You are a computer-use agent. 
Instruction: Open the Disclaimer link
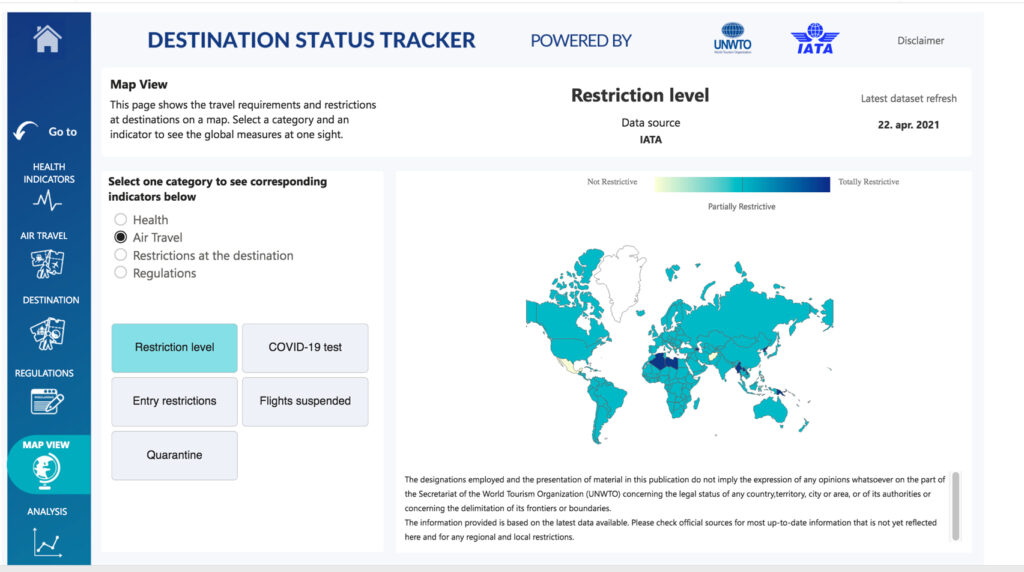920,40
